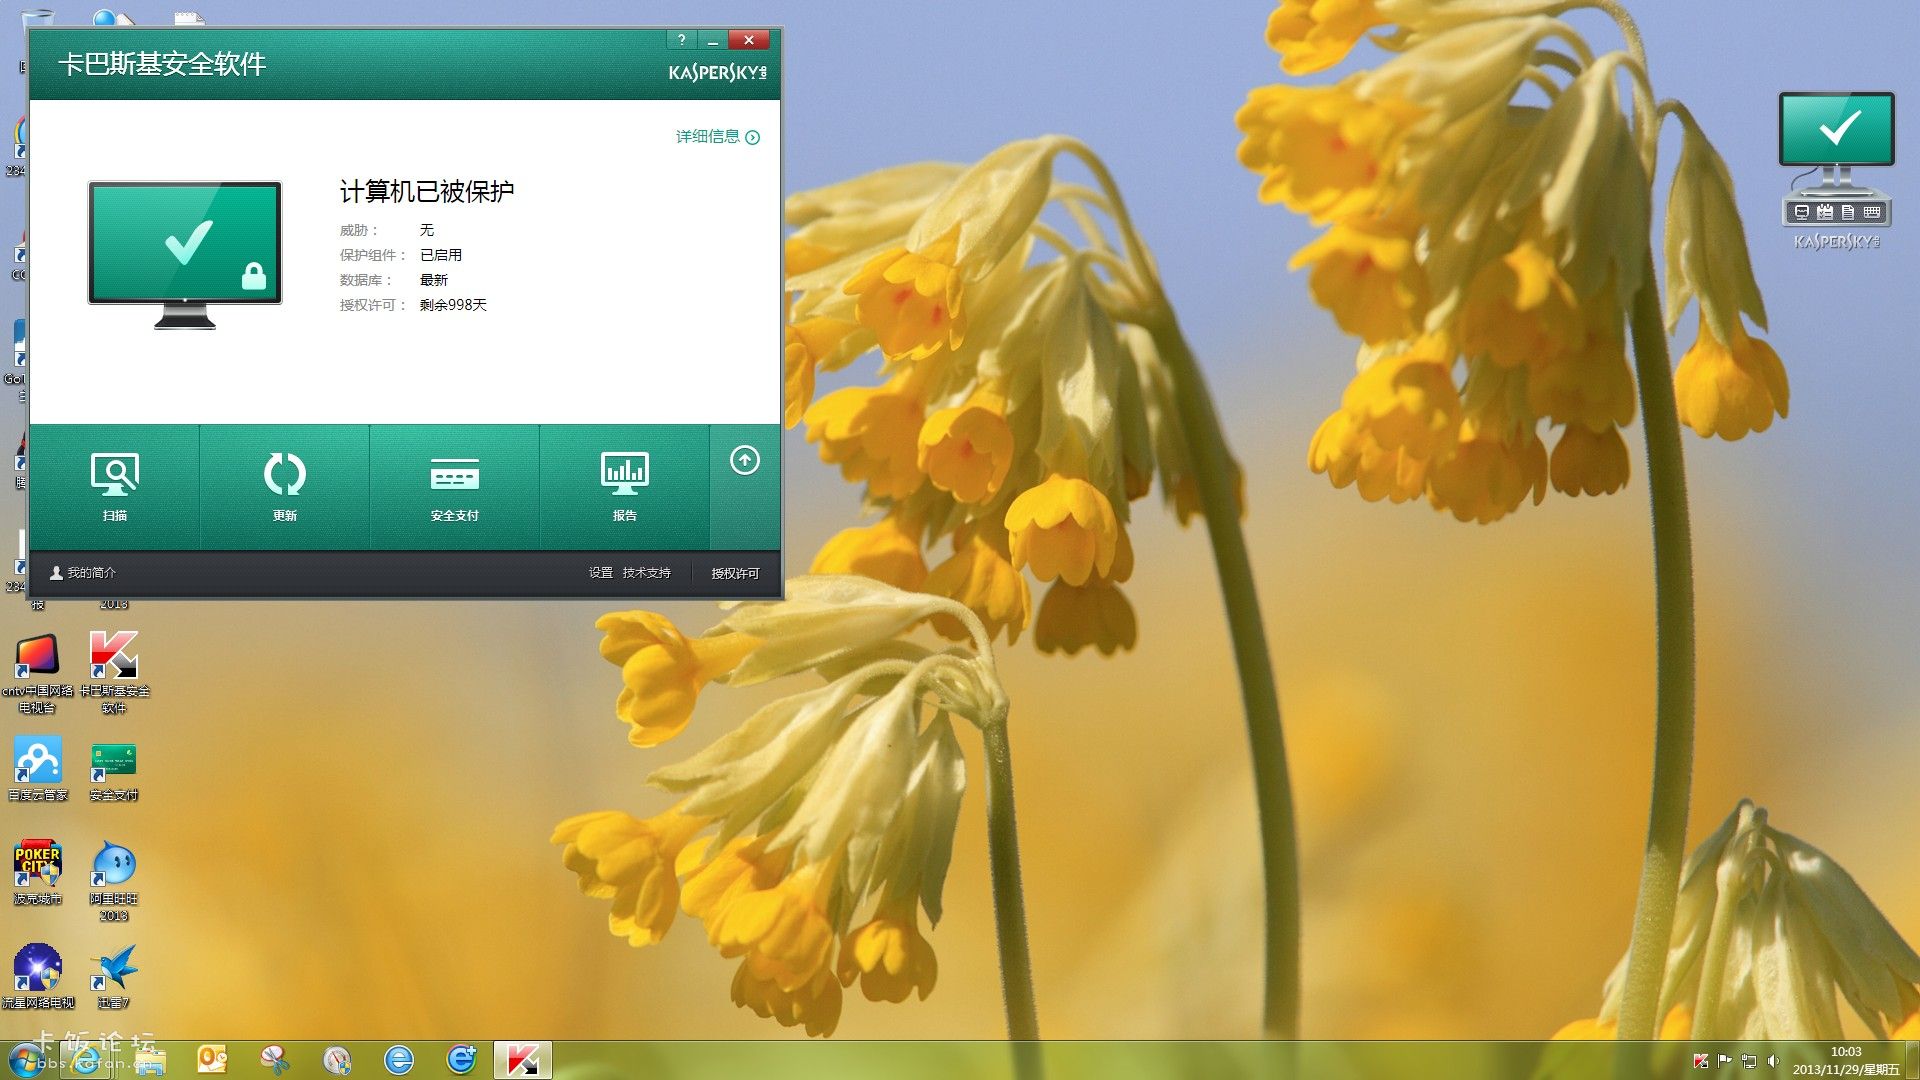The width and height of the screenshot is (1920, 1080).
Task: Click the Kaspersky gadget monitor status screen
Action: coord(1836,129)
